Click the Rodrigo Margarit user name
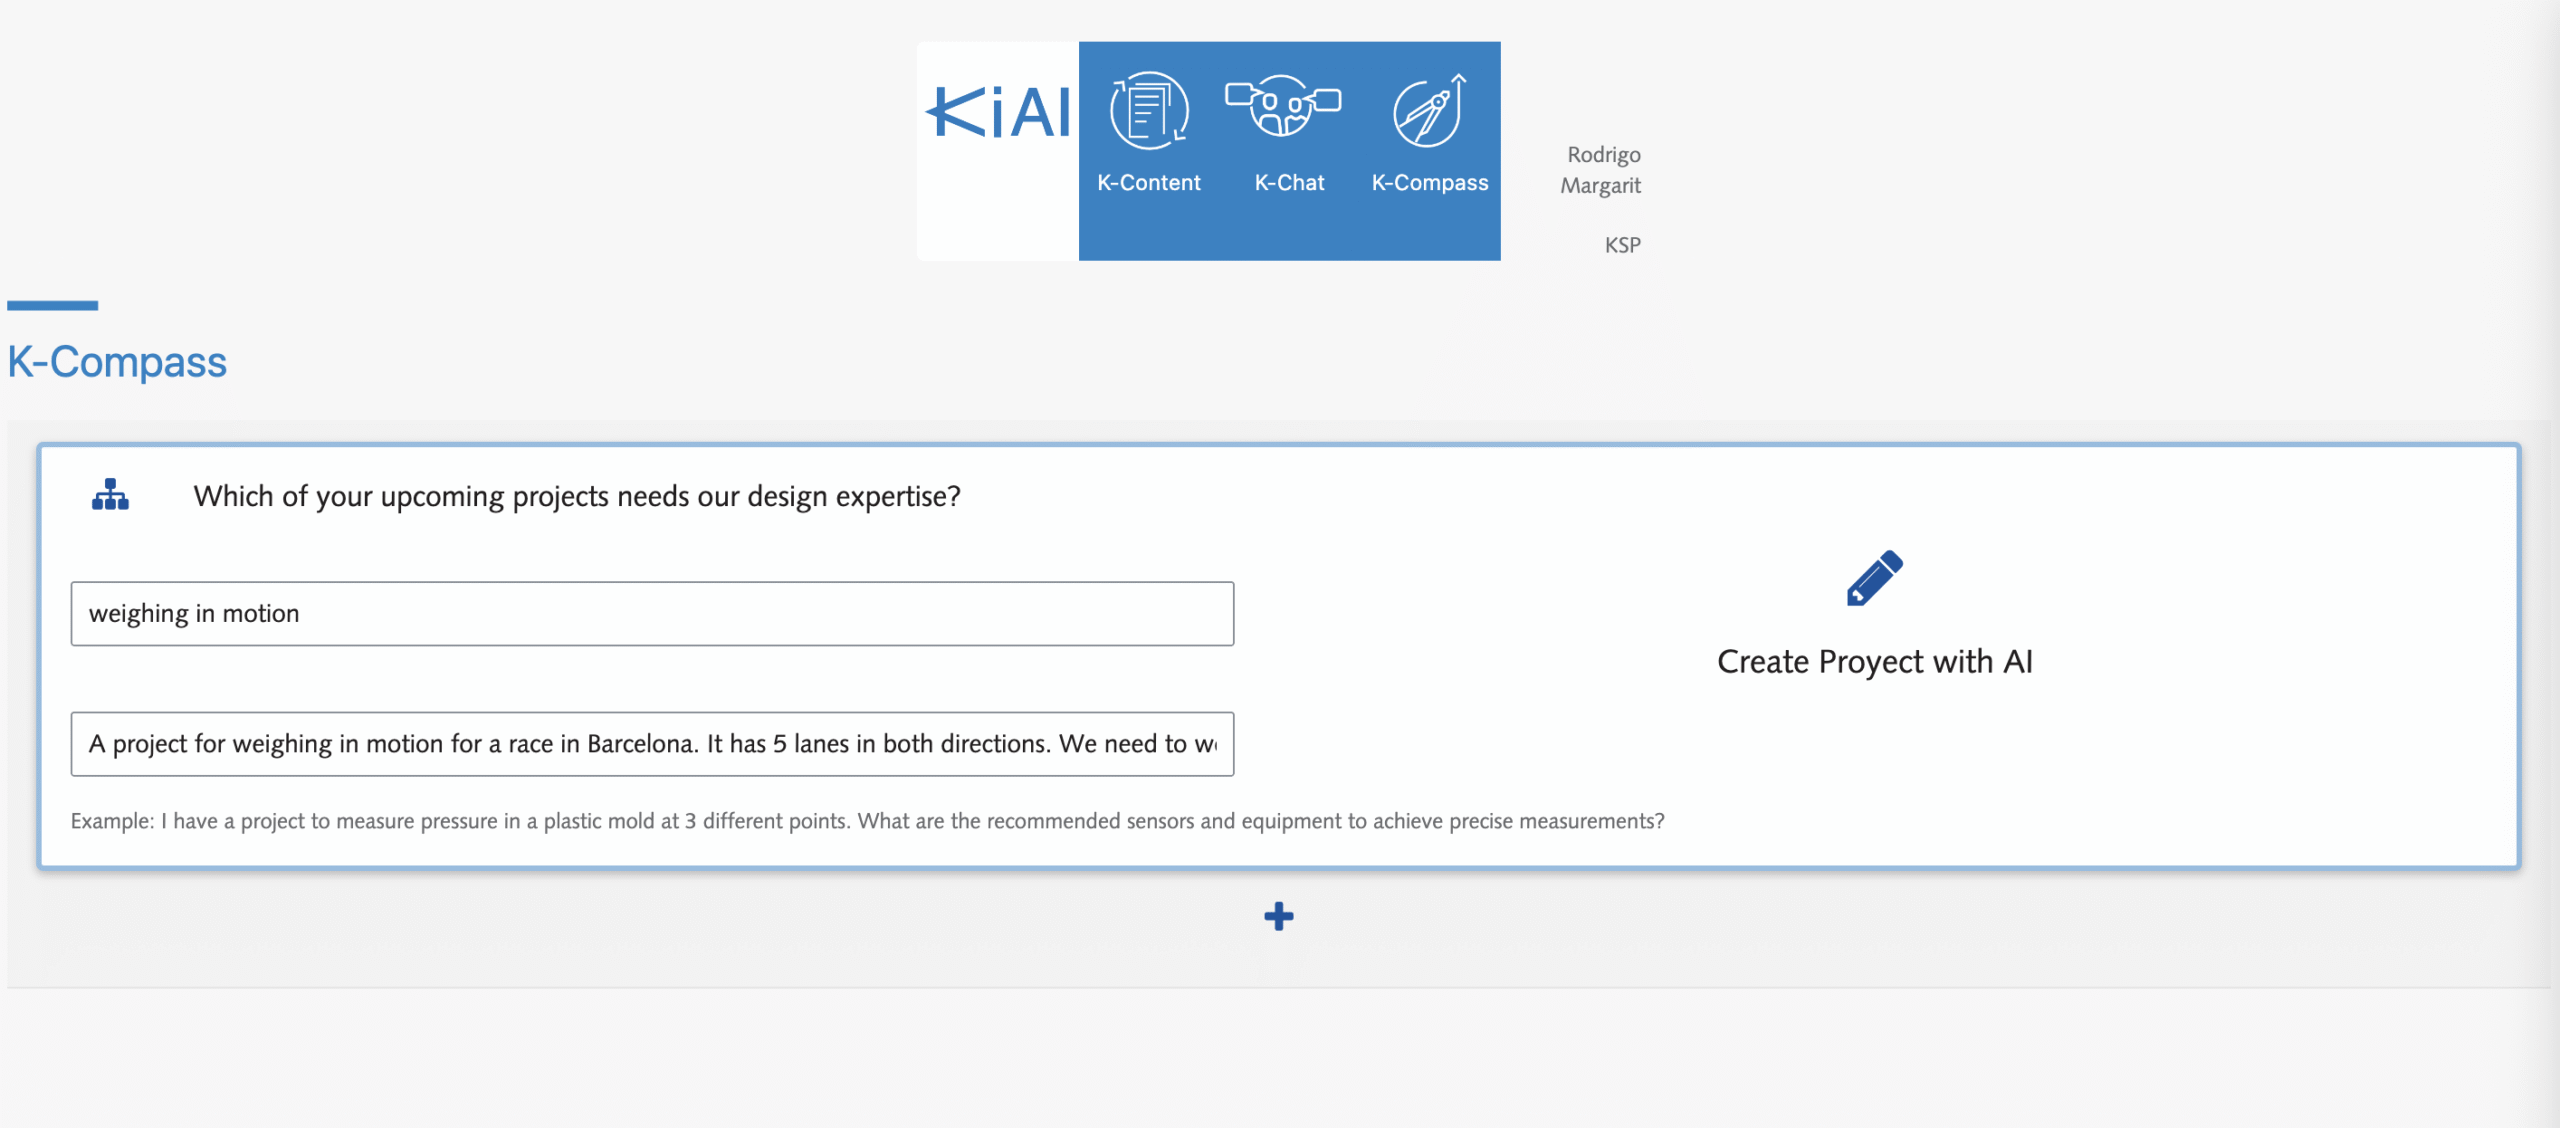The width and height of the screenshot is (2560, 1128). point(1601,169)
